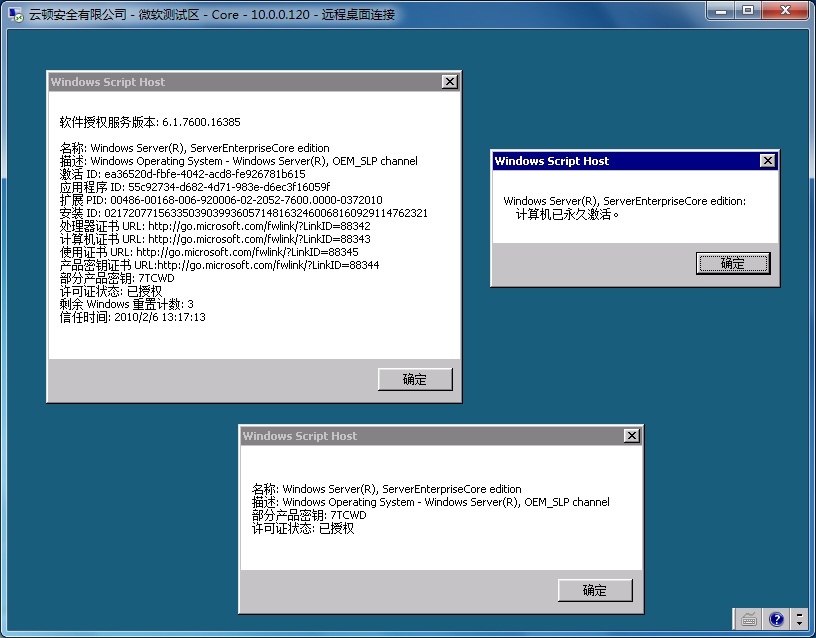Click the 使用证书 URL LinkID=88345 line
Image resolution: width=816 pixels, height=638 pixels.
coord(209,252)
